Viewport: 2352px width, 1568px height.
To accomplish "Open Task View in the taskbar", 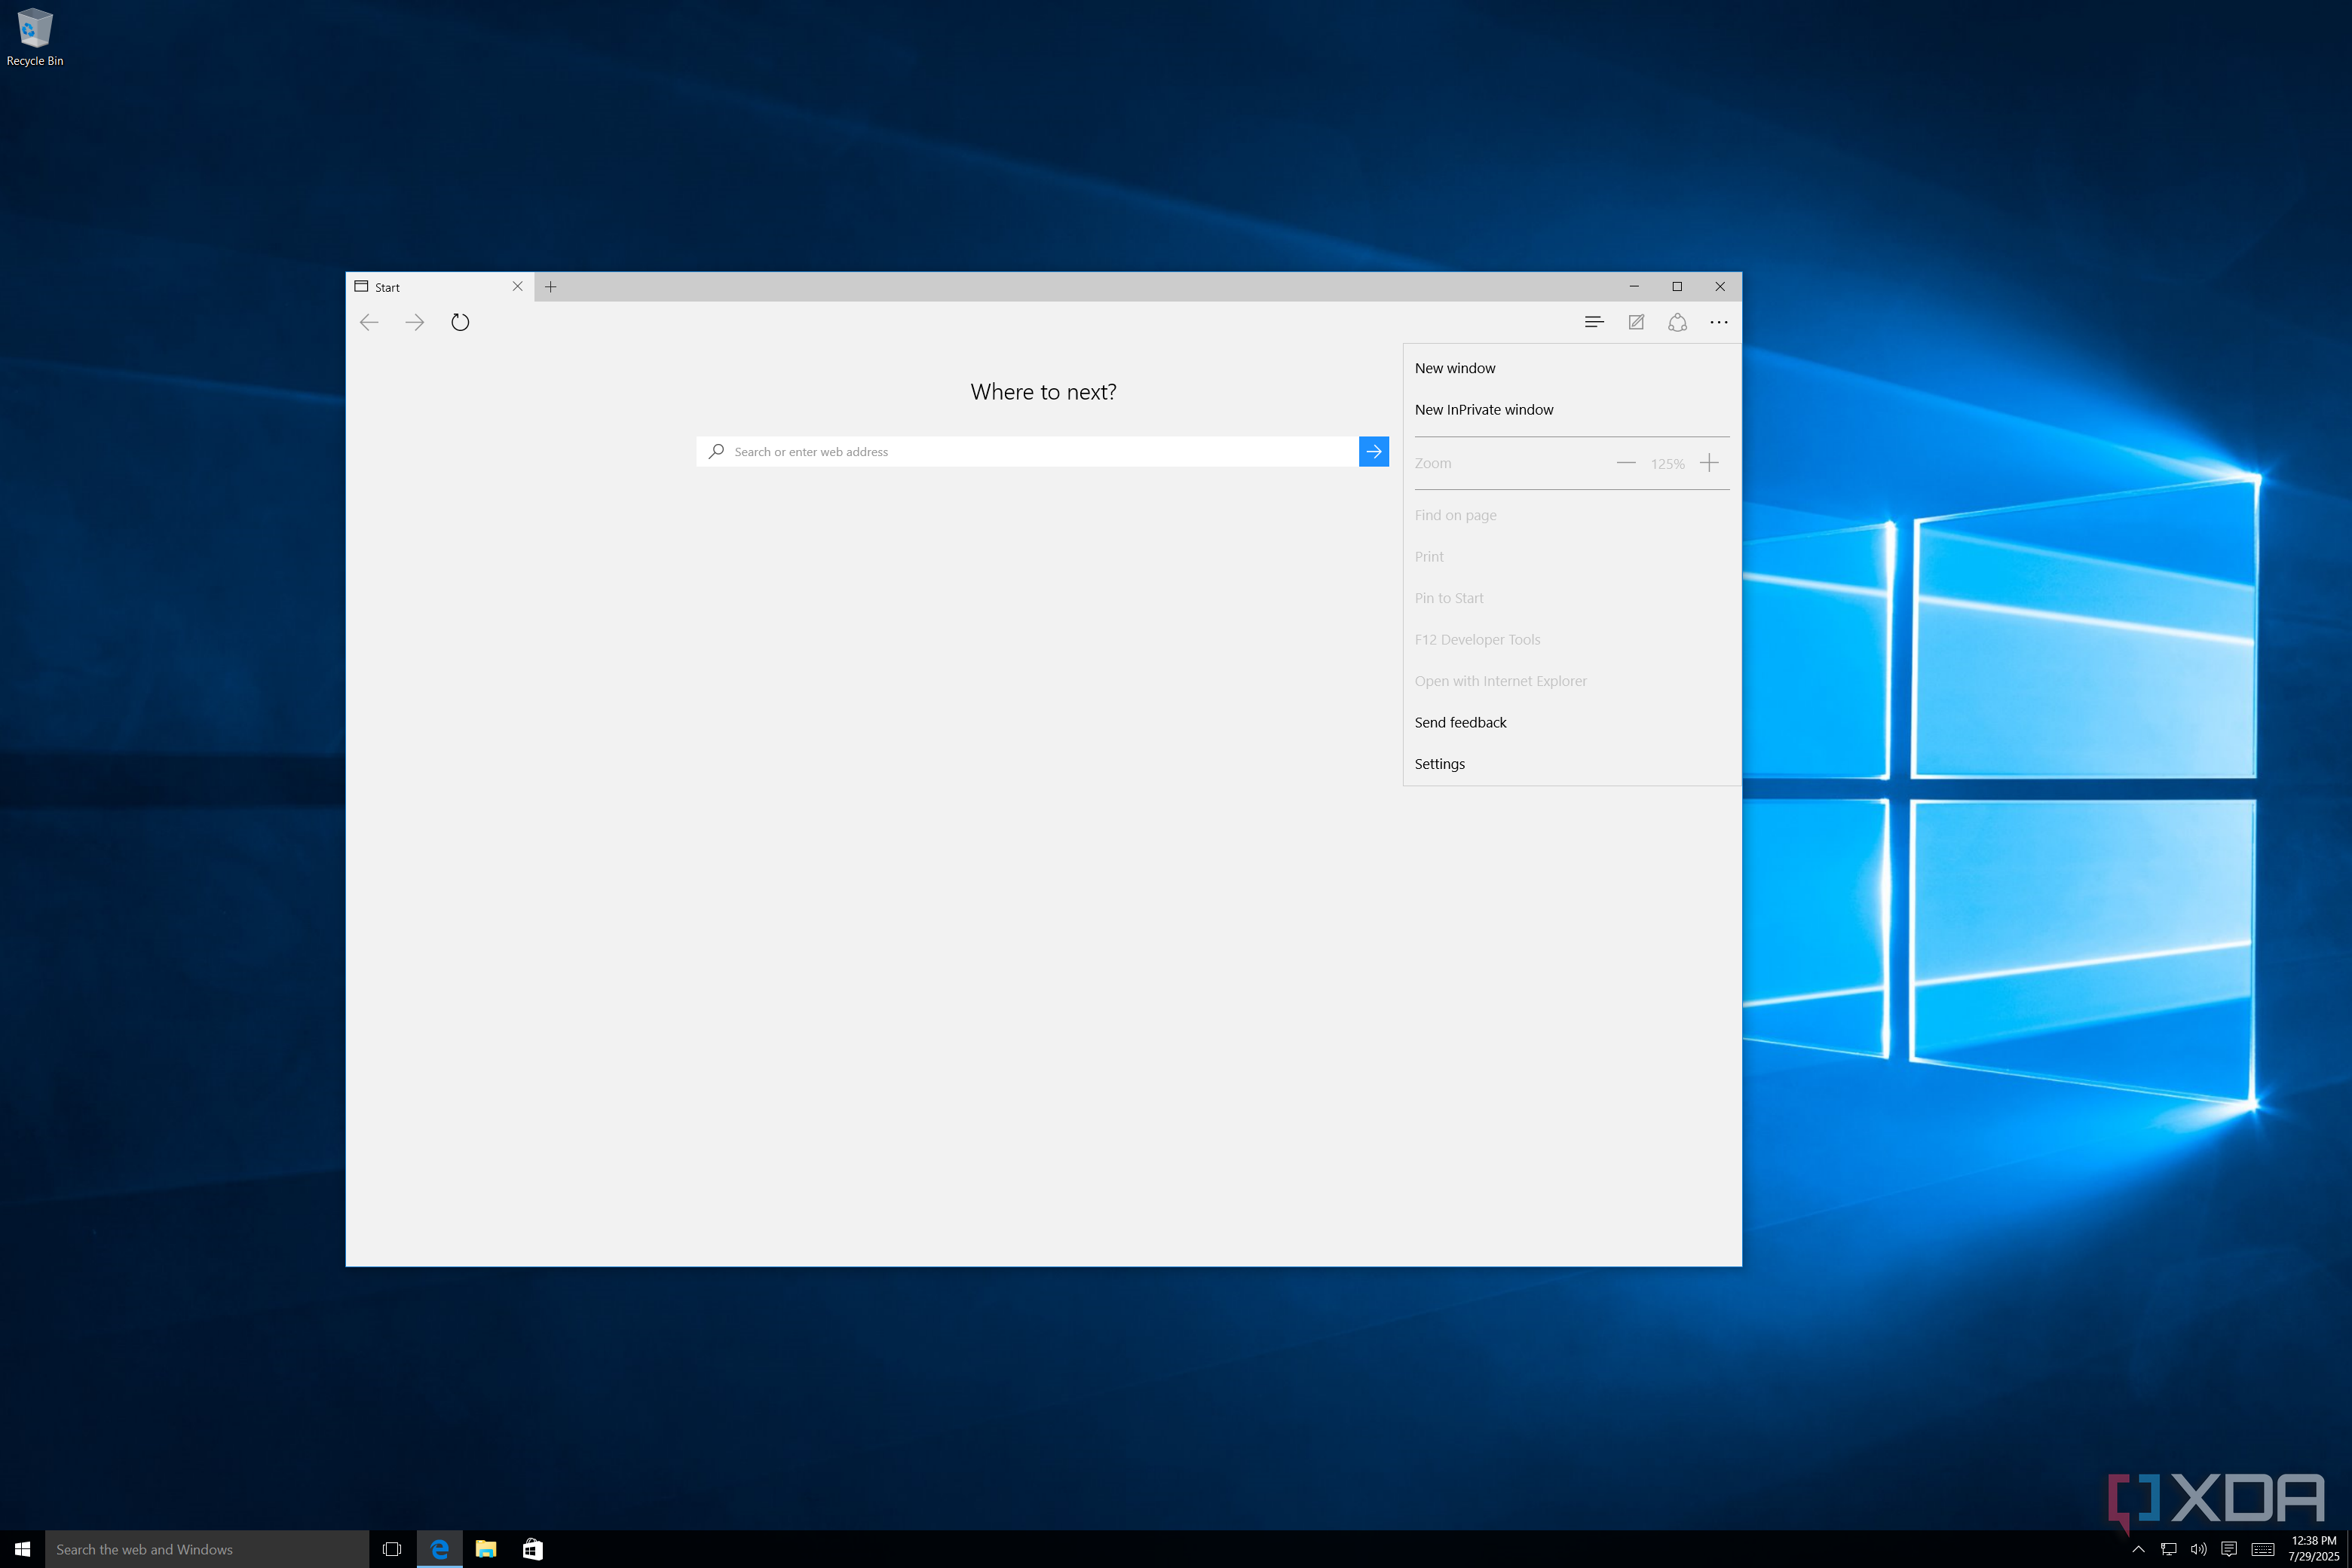I will (x=392, y=1549).
